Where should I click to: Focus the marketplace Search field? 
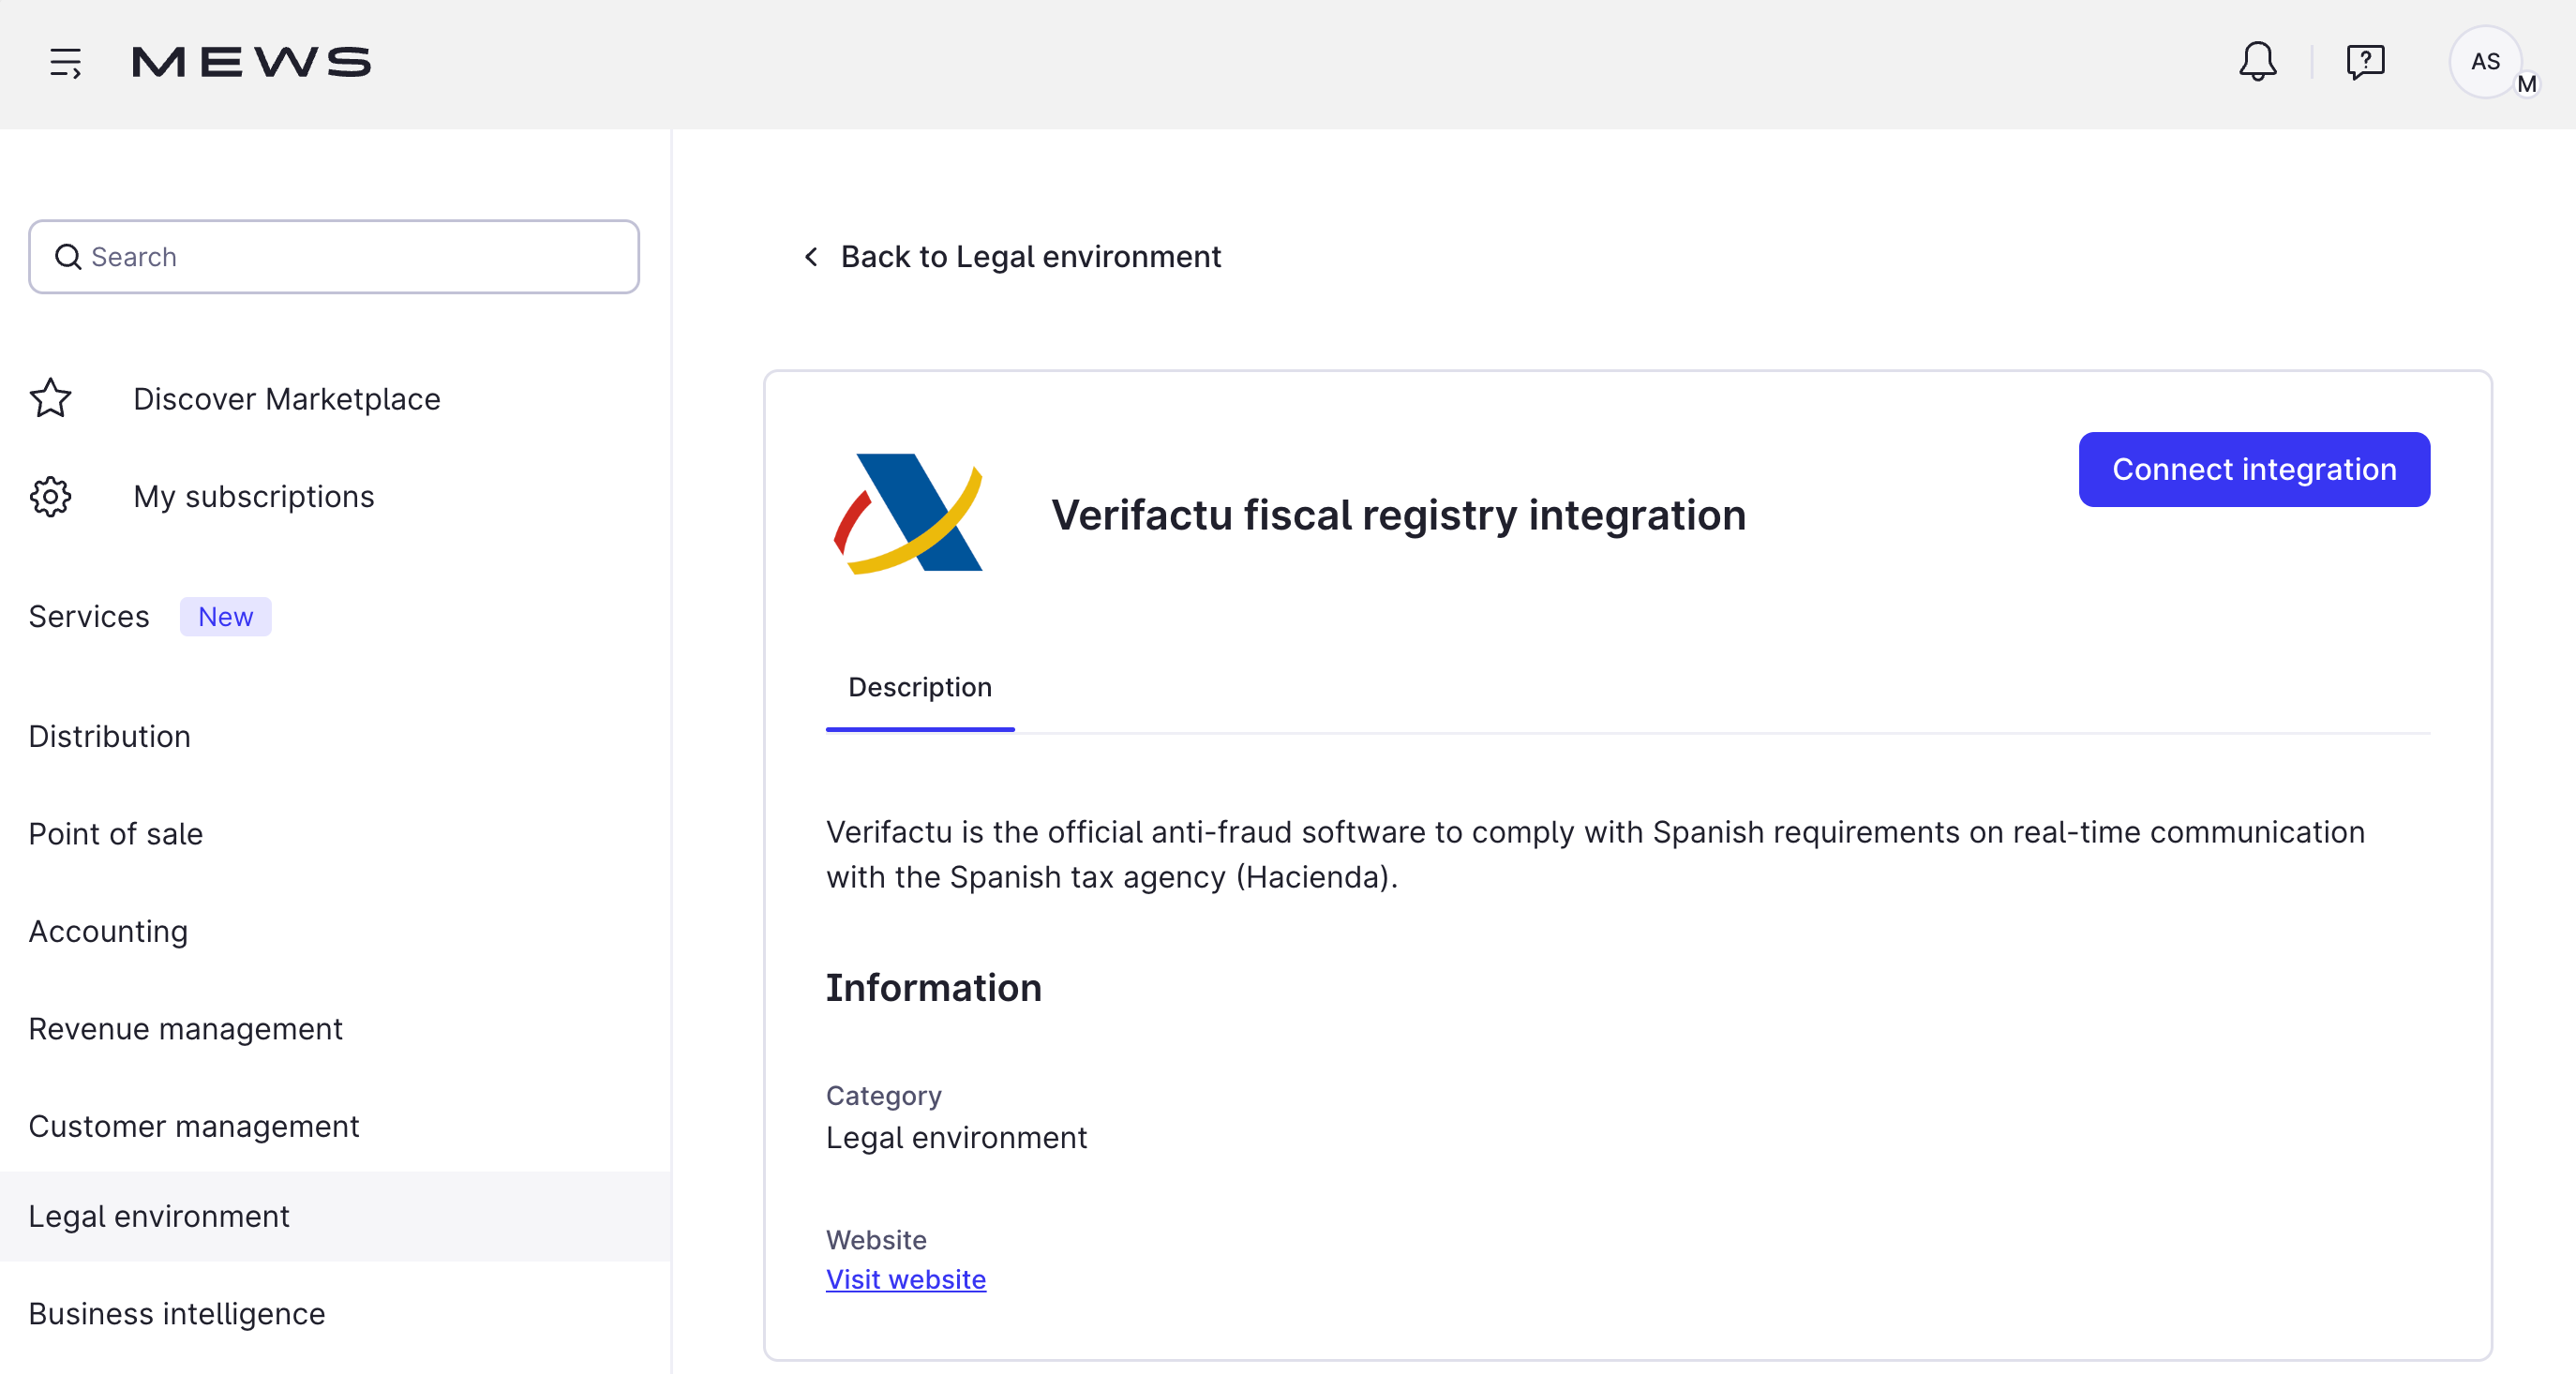334,257
